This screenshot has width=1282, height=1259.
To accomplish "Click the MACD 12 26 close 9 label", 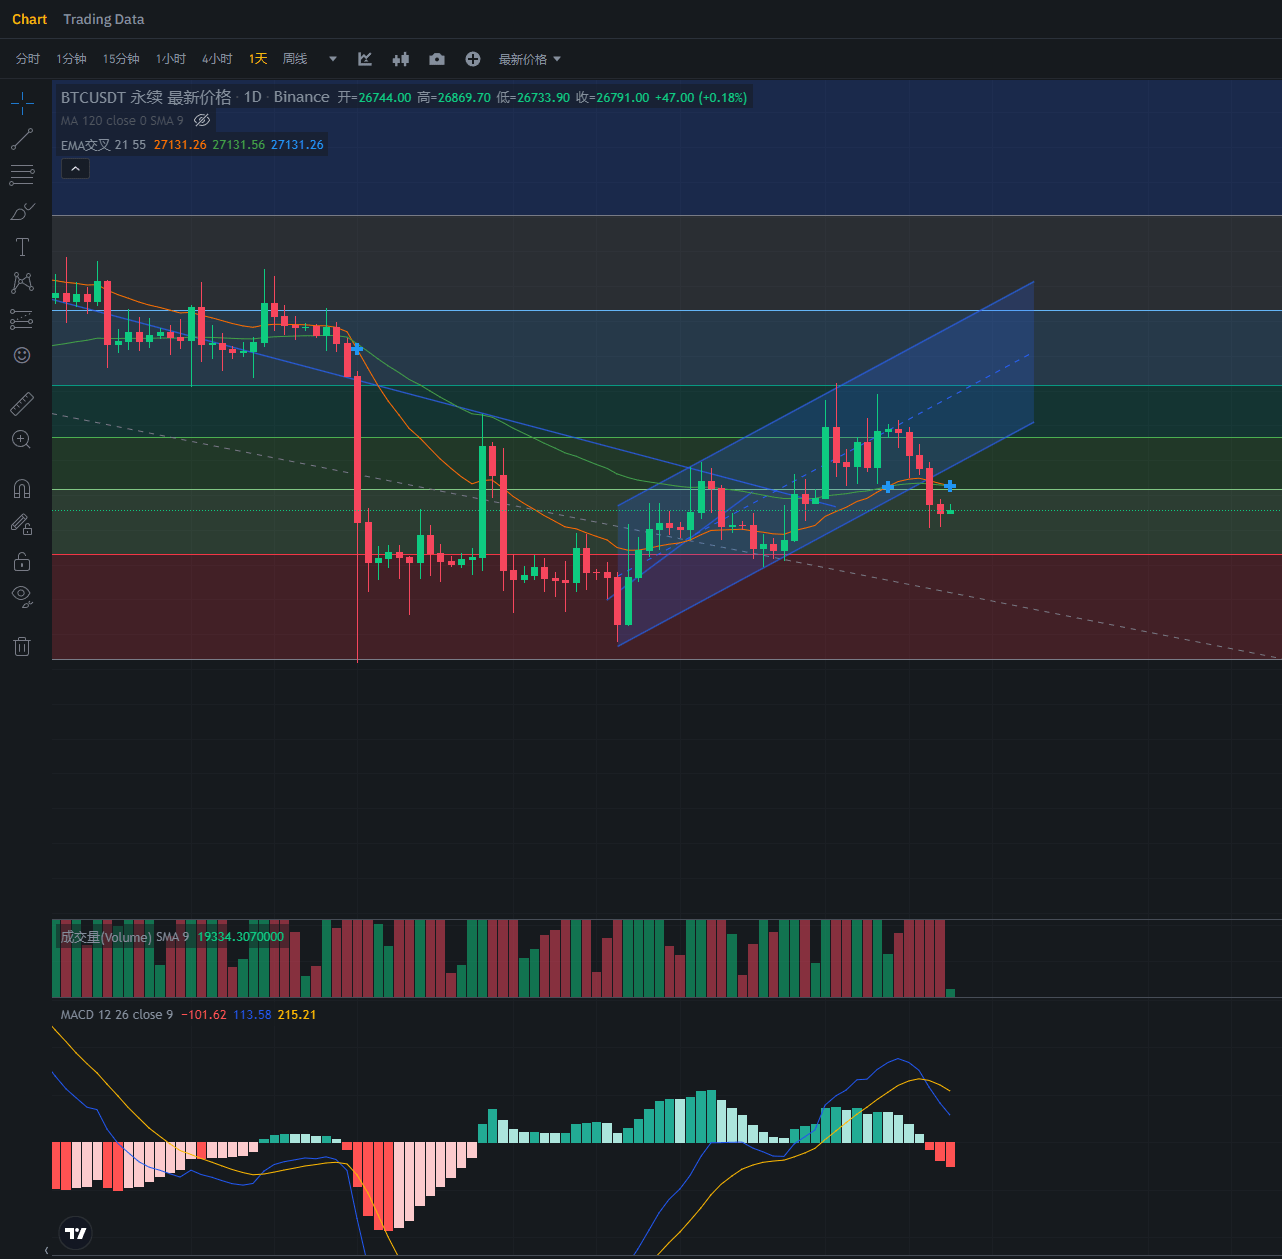I will [x=116, y=1015].
